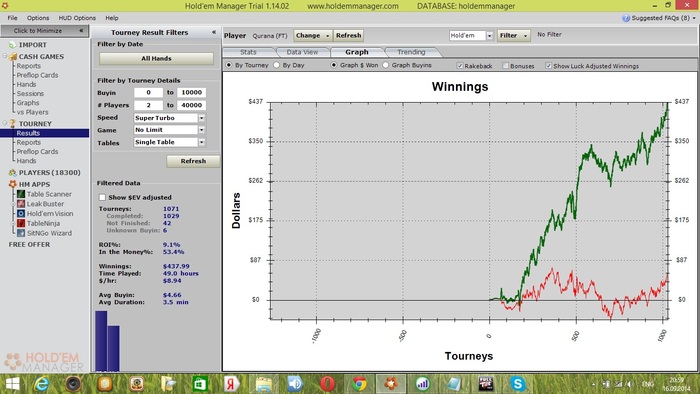Open Yandex from taskbar
700x394 pixels.
click(x=232, y=384)
